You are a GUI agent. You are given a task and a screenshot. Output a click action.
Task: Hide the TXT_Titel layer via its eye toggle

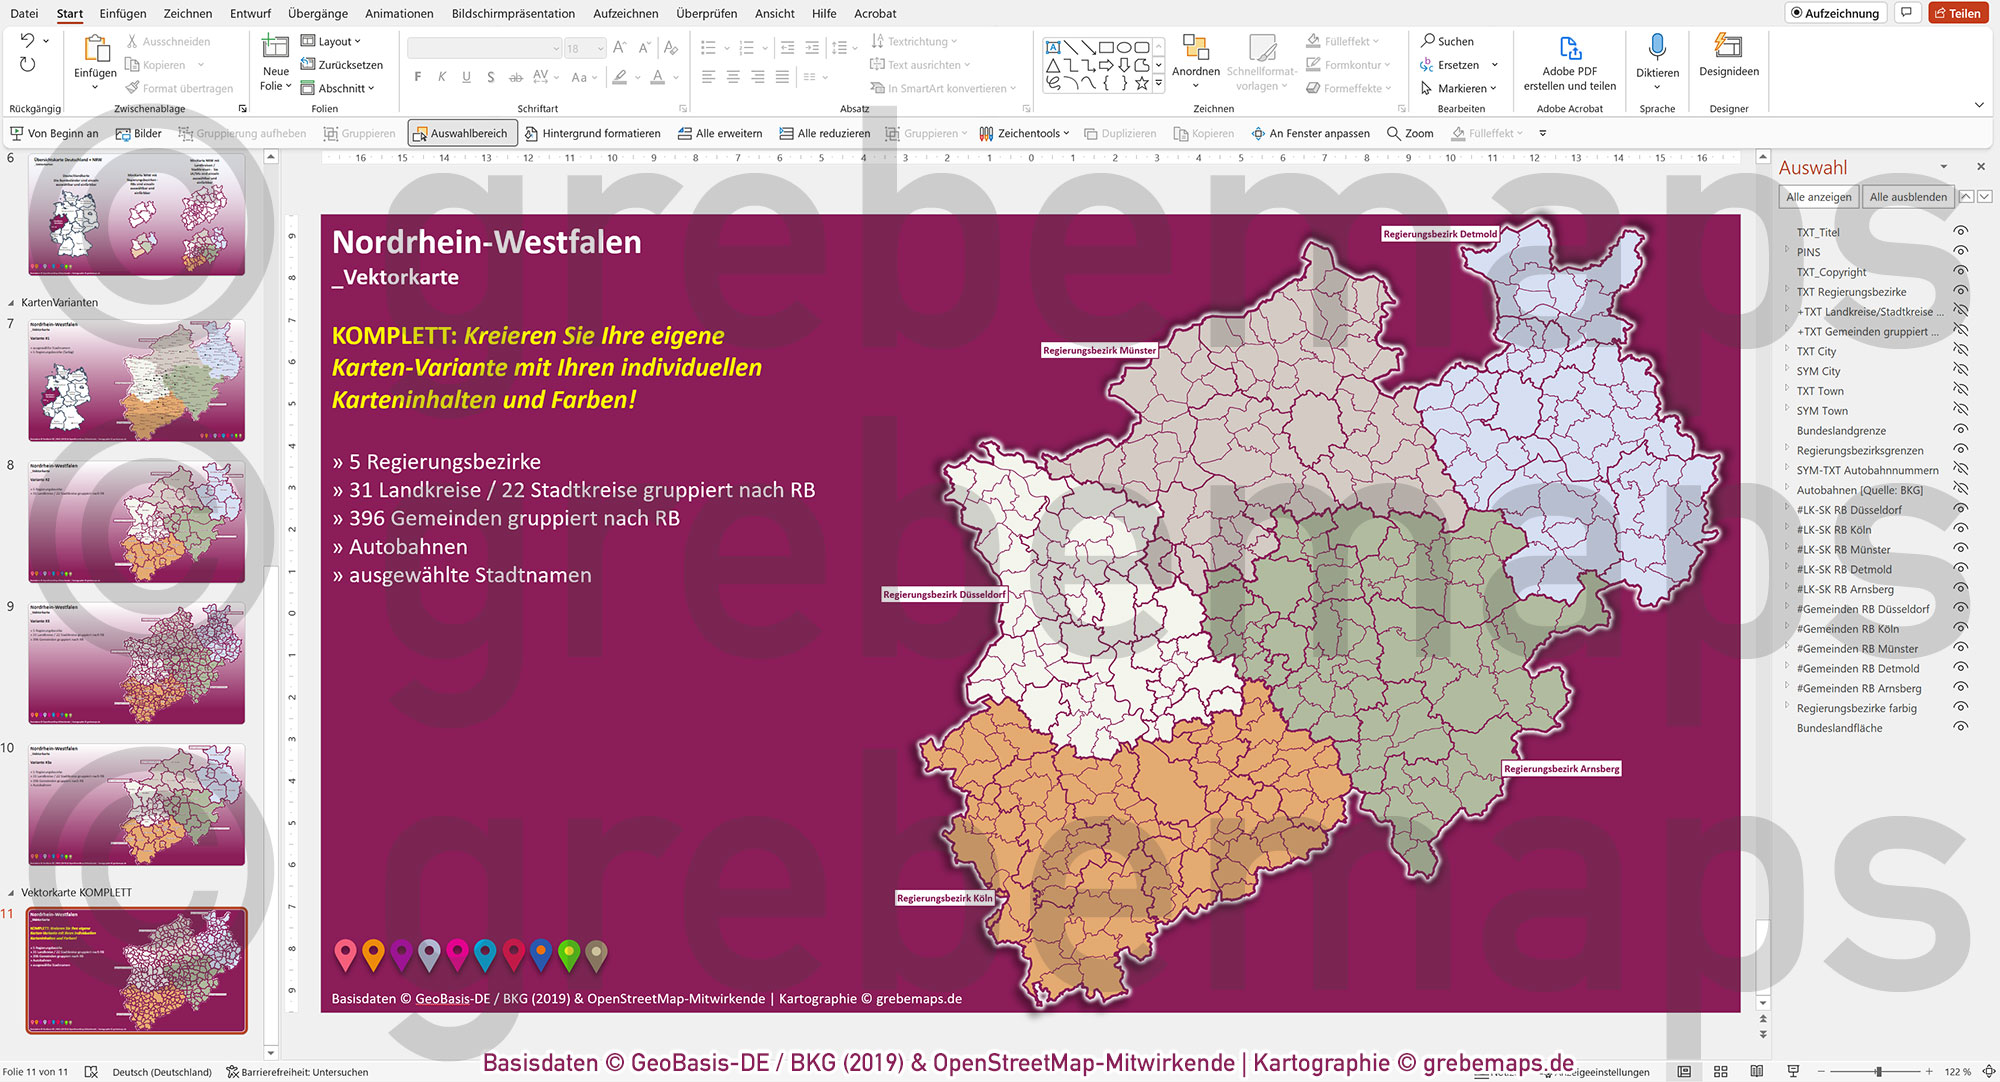coord(1958,232)
